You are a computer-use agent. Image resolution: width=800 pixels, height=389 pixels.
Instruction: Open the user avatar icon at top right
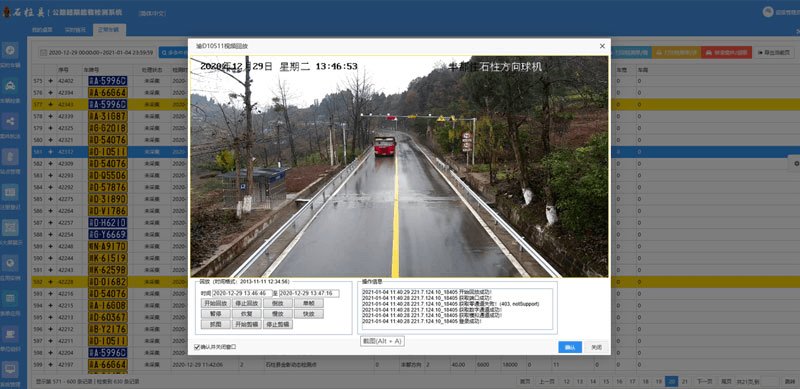(x=768, y=12)
